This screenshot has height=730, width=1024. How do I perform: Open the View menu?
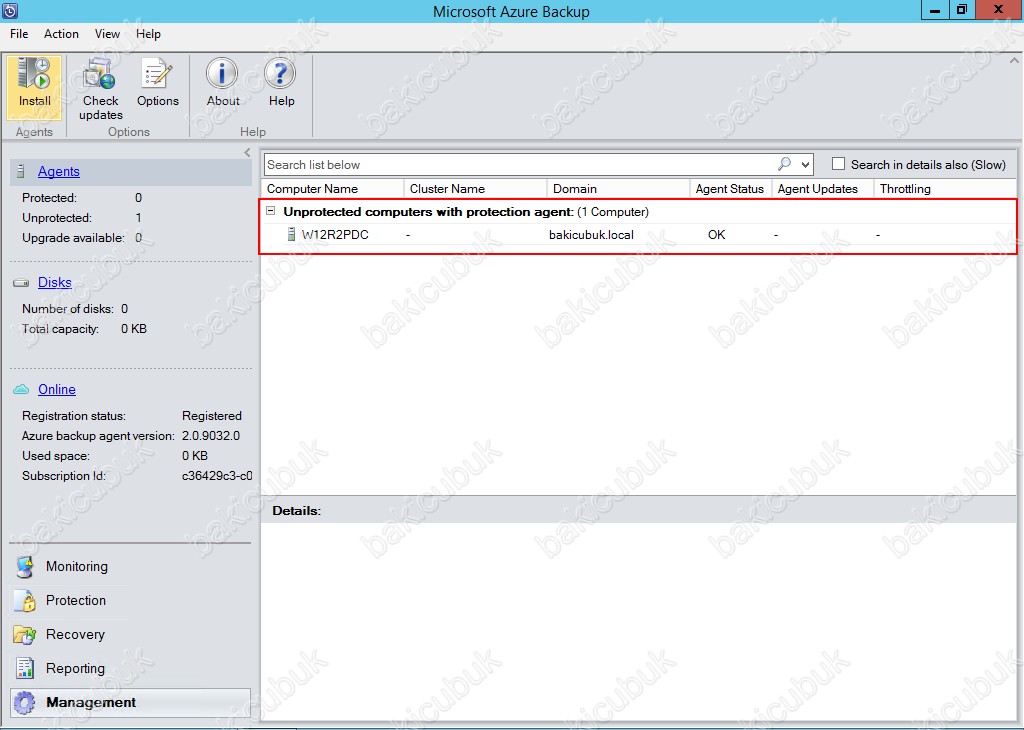click(107, 34)
